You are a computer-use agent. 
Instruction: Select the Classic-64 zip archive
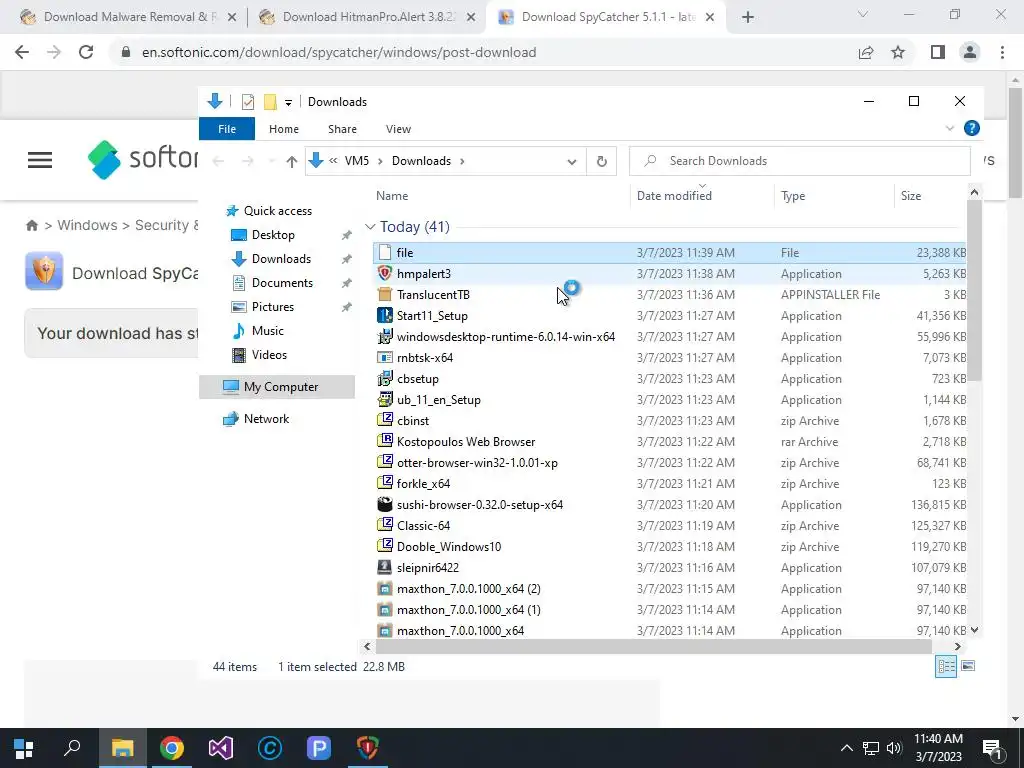[423, 526]
